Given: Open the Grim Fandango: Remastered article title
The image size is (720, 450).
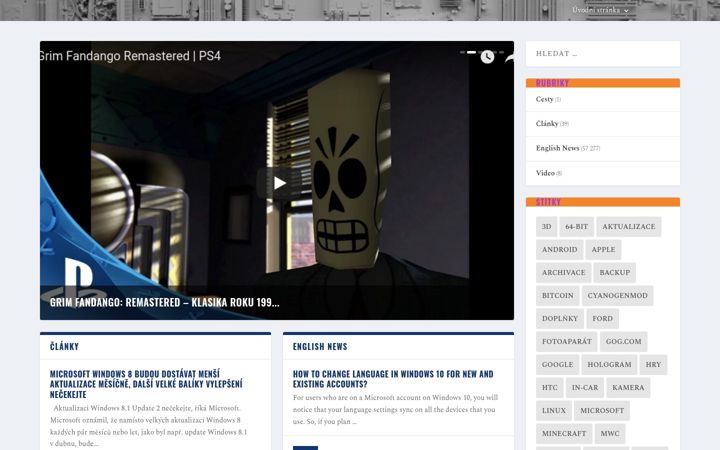Looking at the screenshot, I should coord(164,302).
